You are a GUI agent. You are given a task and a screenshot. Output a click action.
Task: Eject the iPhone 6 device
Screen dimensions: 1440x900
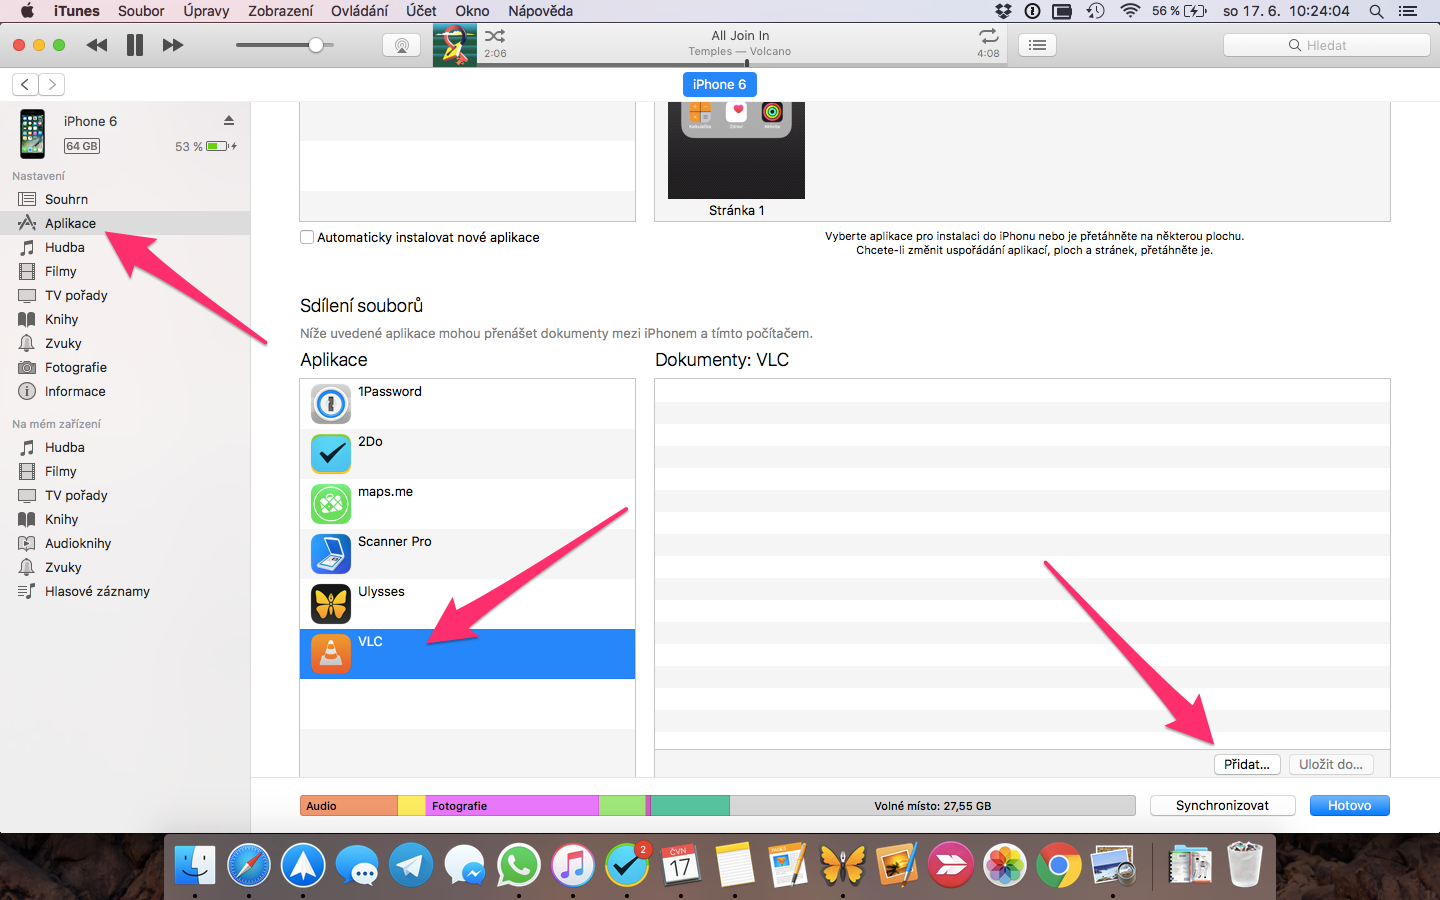pyautogui.click(x=228, y=120)
